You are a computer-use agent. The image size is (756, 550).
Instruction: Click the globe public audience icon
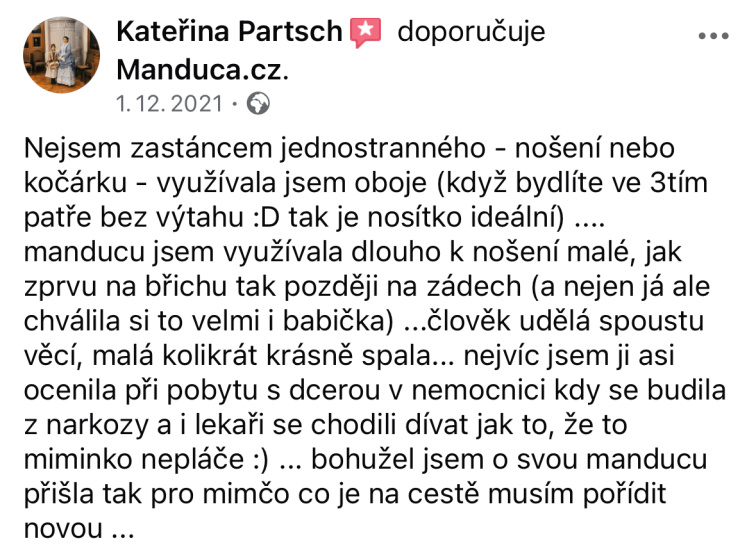point(258,103)
